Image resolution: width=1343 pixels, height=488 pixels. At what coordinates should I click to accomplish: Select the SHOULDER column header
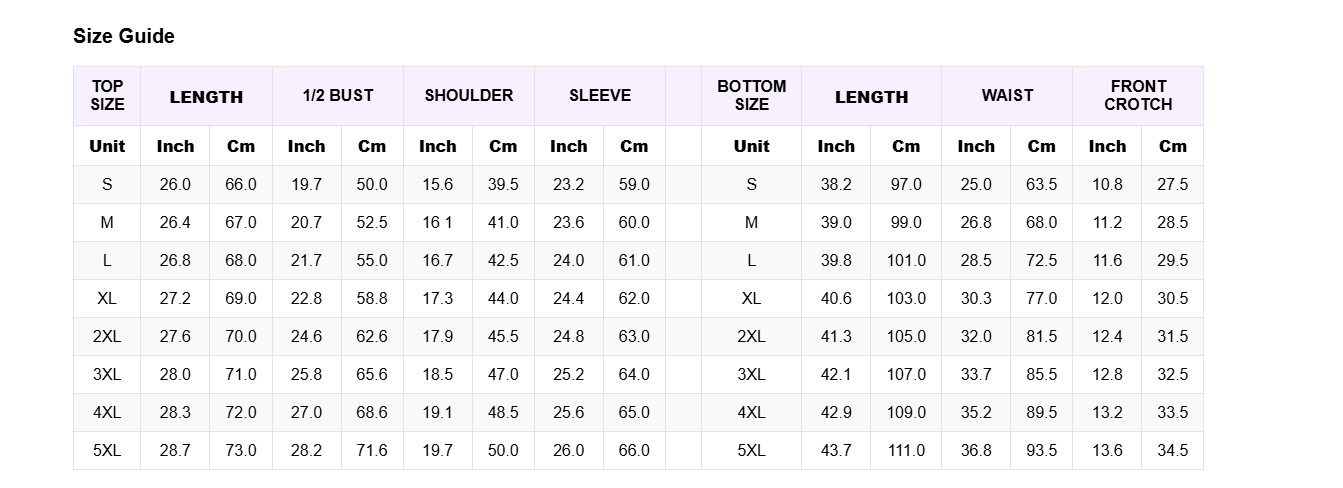tap(469, 96)
